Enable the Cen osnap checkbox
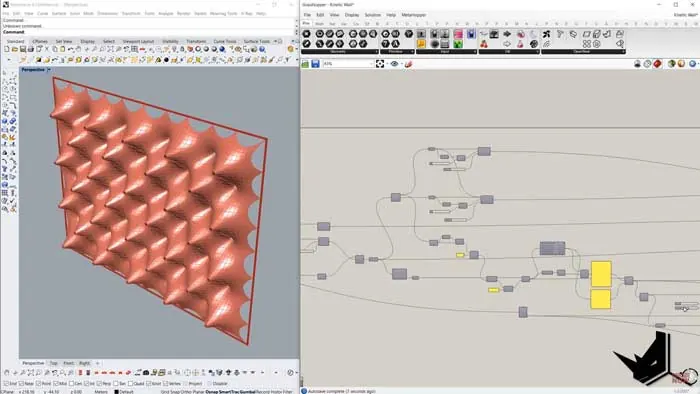The image size is (700, 394). coord(71,384)
